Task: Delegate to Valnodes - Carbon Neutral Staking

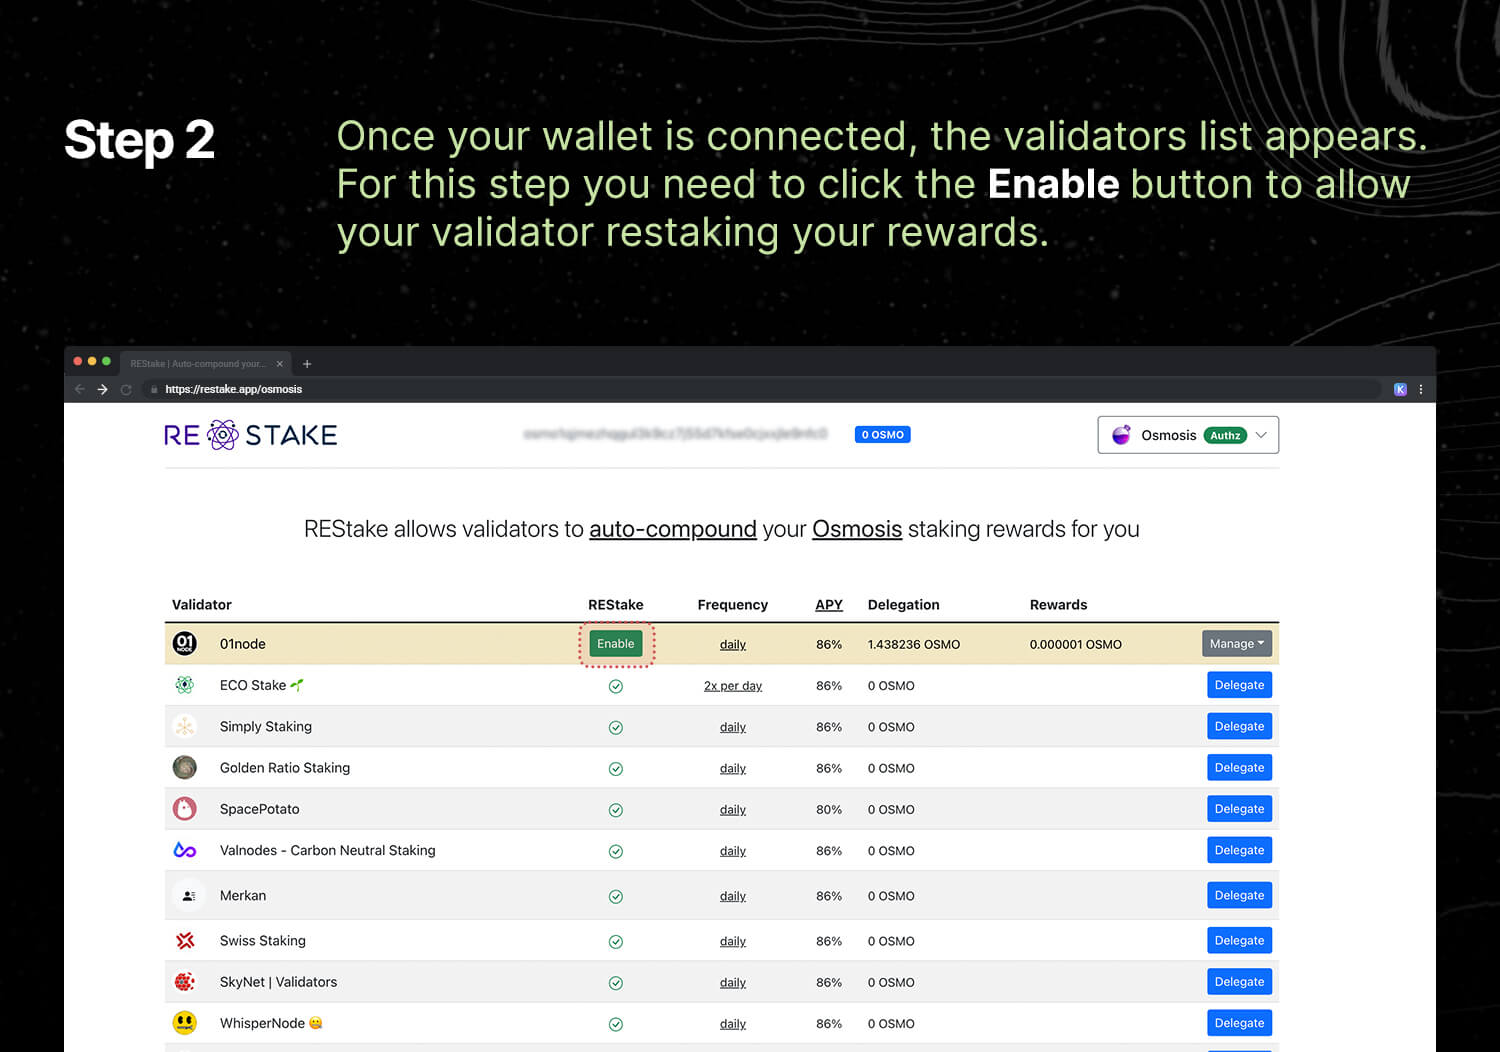Action: [x=1239, y=850]
